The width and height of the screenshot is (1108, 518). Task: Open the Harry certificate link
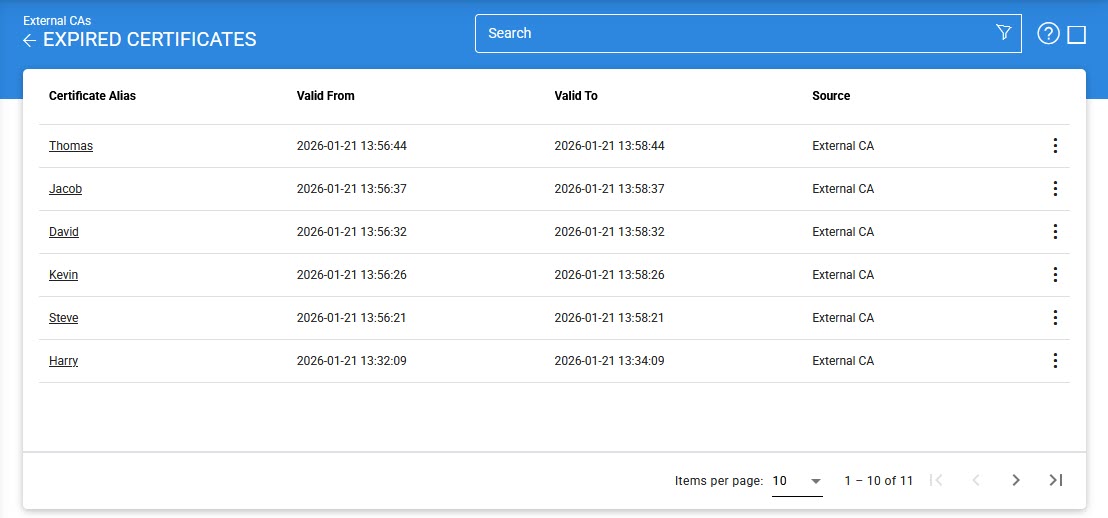[x=63, y=361]
